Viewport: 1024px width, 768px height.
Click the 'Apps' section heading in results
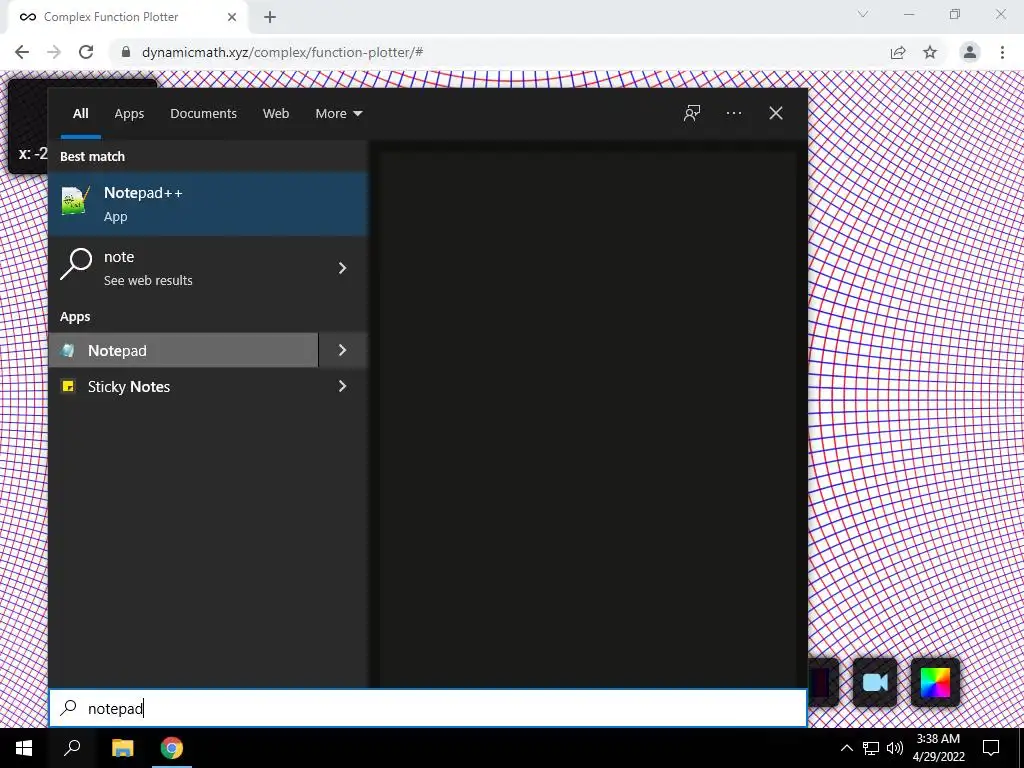tap(75, 317)
